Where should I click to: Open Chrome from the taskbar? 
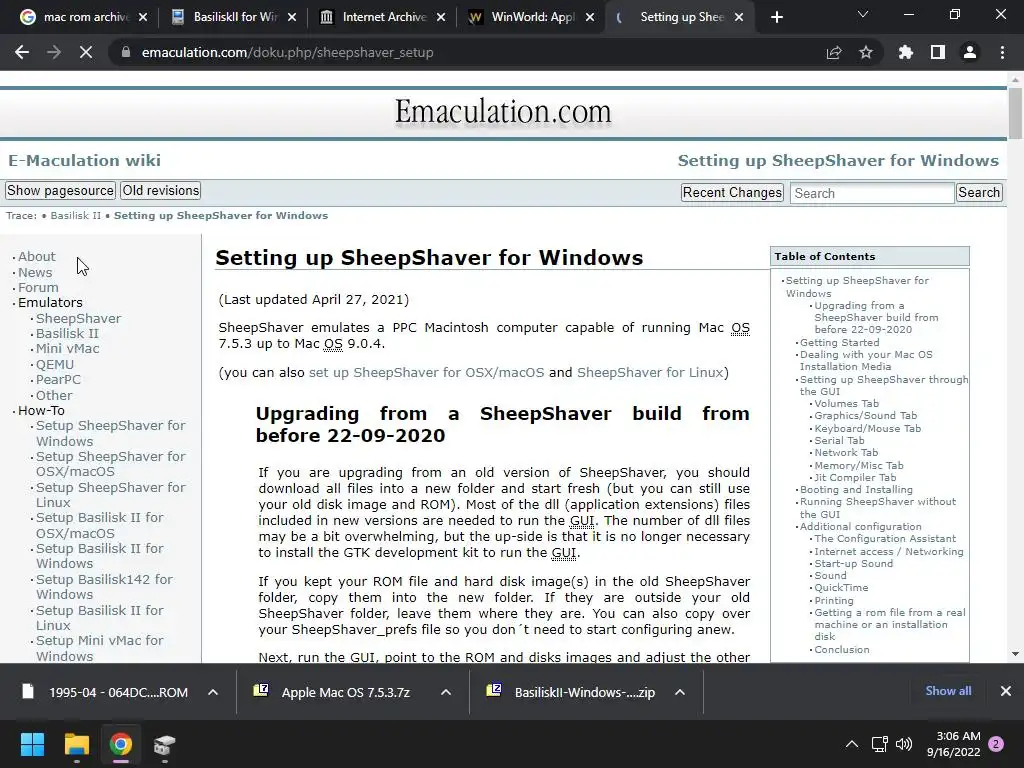(x=121, y=744)
